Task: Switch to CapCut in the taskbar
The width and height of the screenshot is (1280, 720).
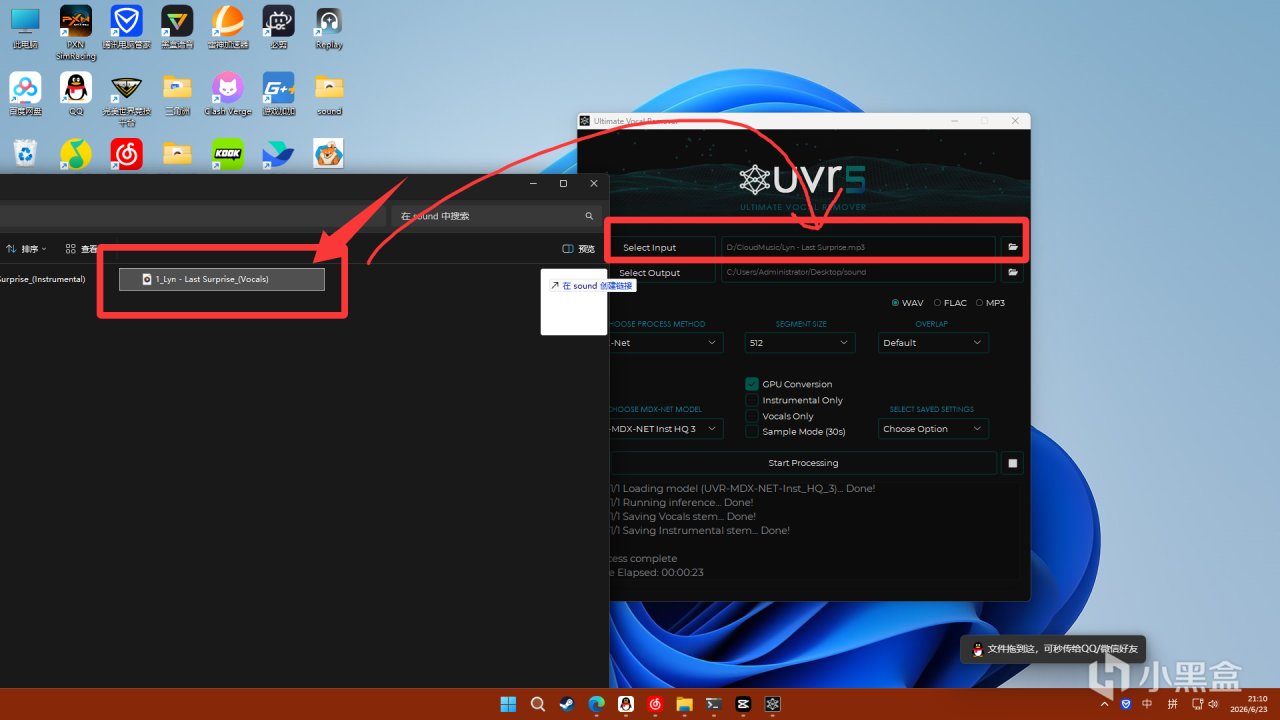Action: (743, 704)
